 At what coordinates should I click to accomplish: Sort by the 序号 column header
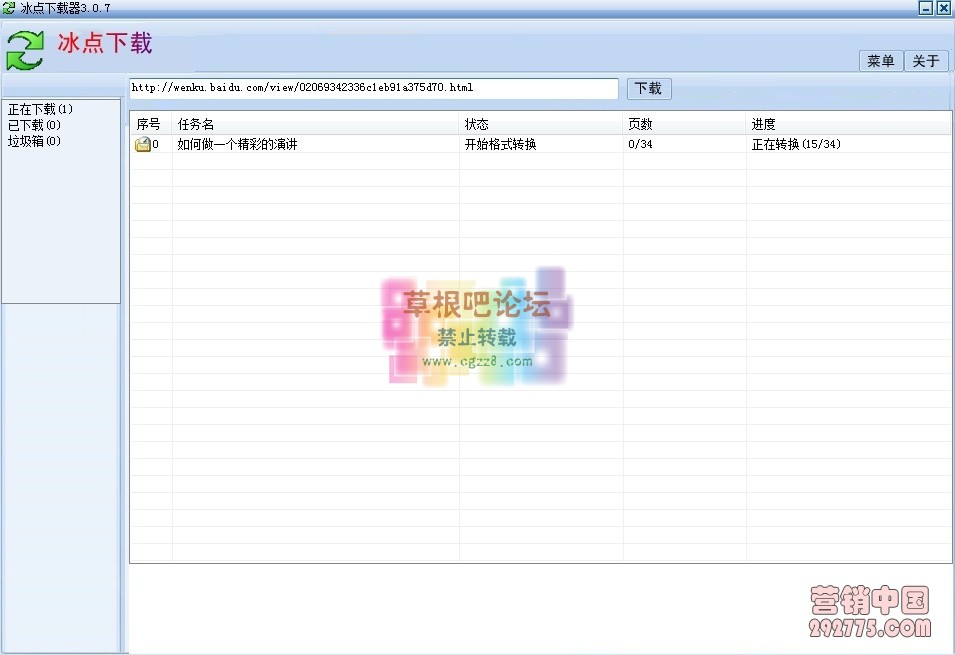149,124
